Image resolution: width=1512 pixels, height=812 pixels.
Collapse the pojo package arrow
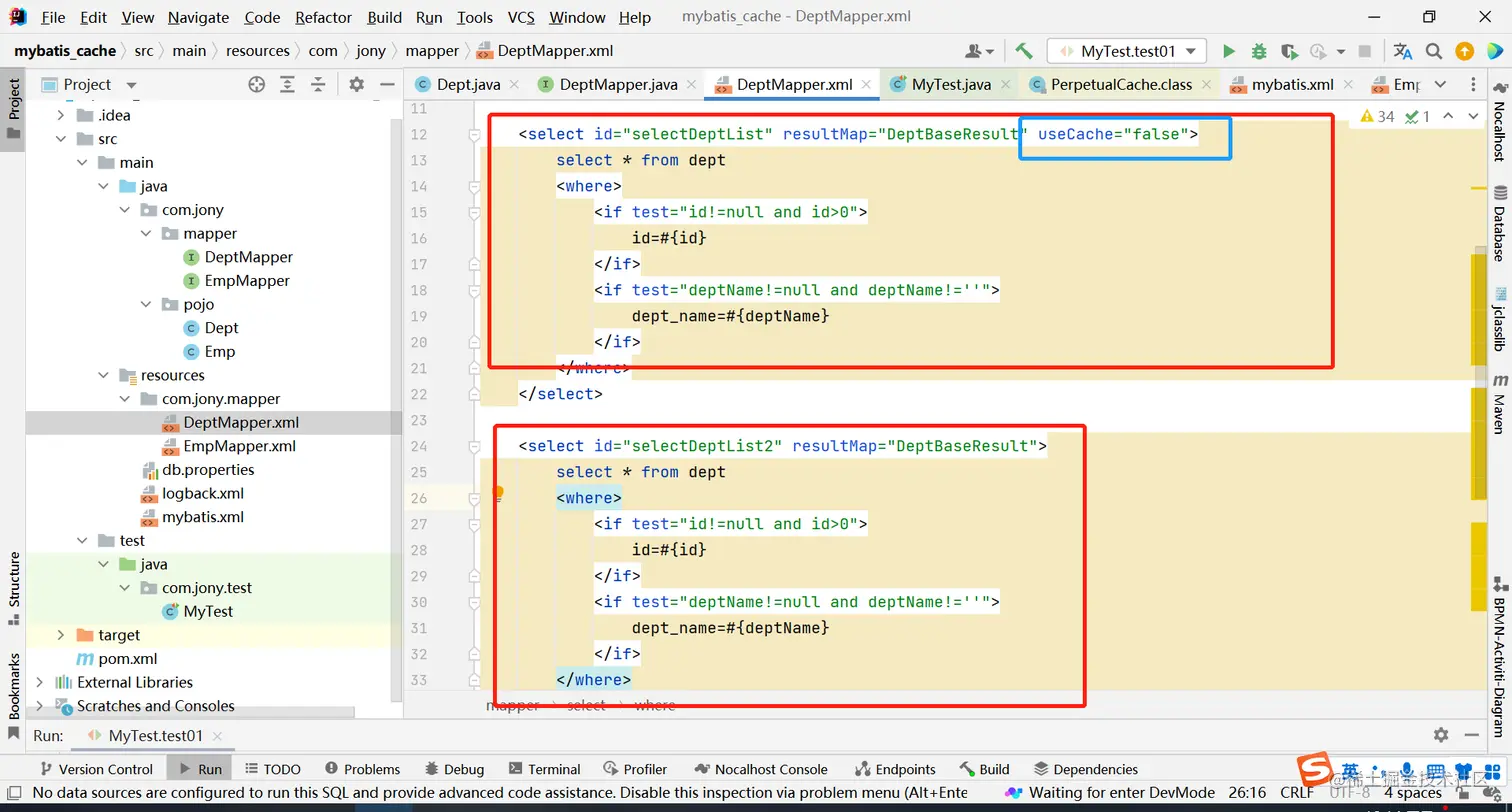pos(147,304)
